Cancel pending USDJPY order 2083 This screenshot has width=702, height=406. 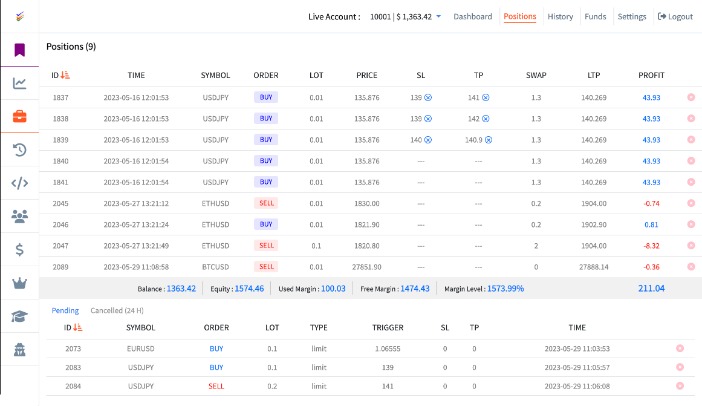680,367
